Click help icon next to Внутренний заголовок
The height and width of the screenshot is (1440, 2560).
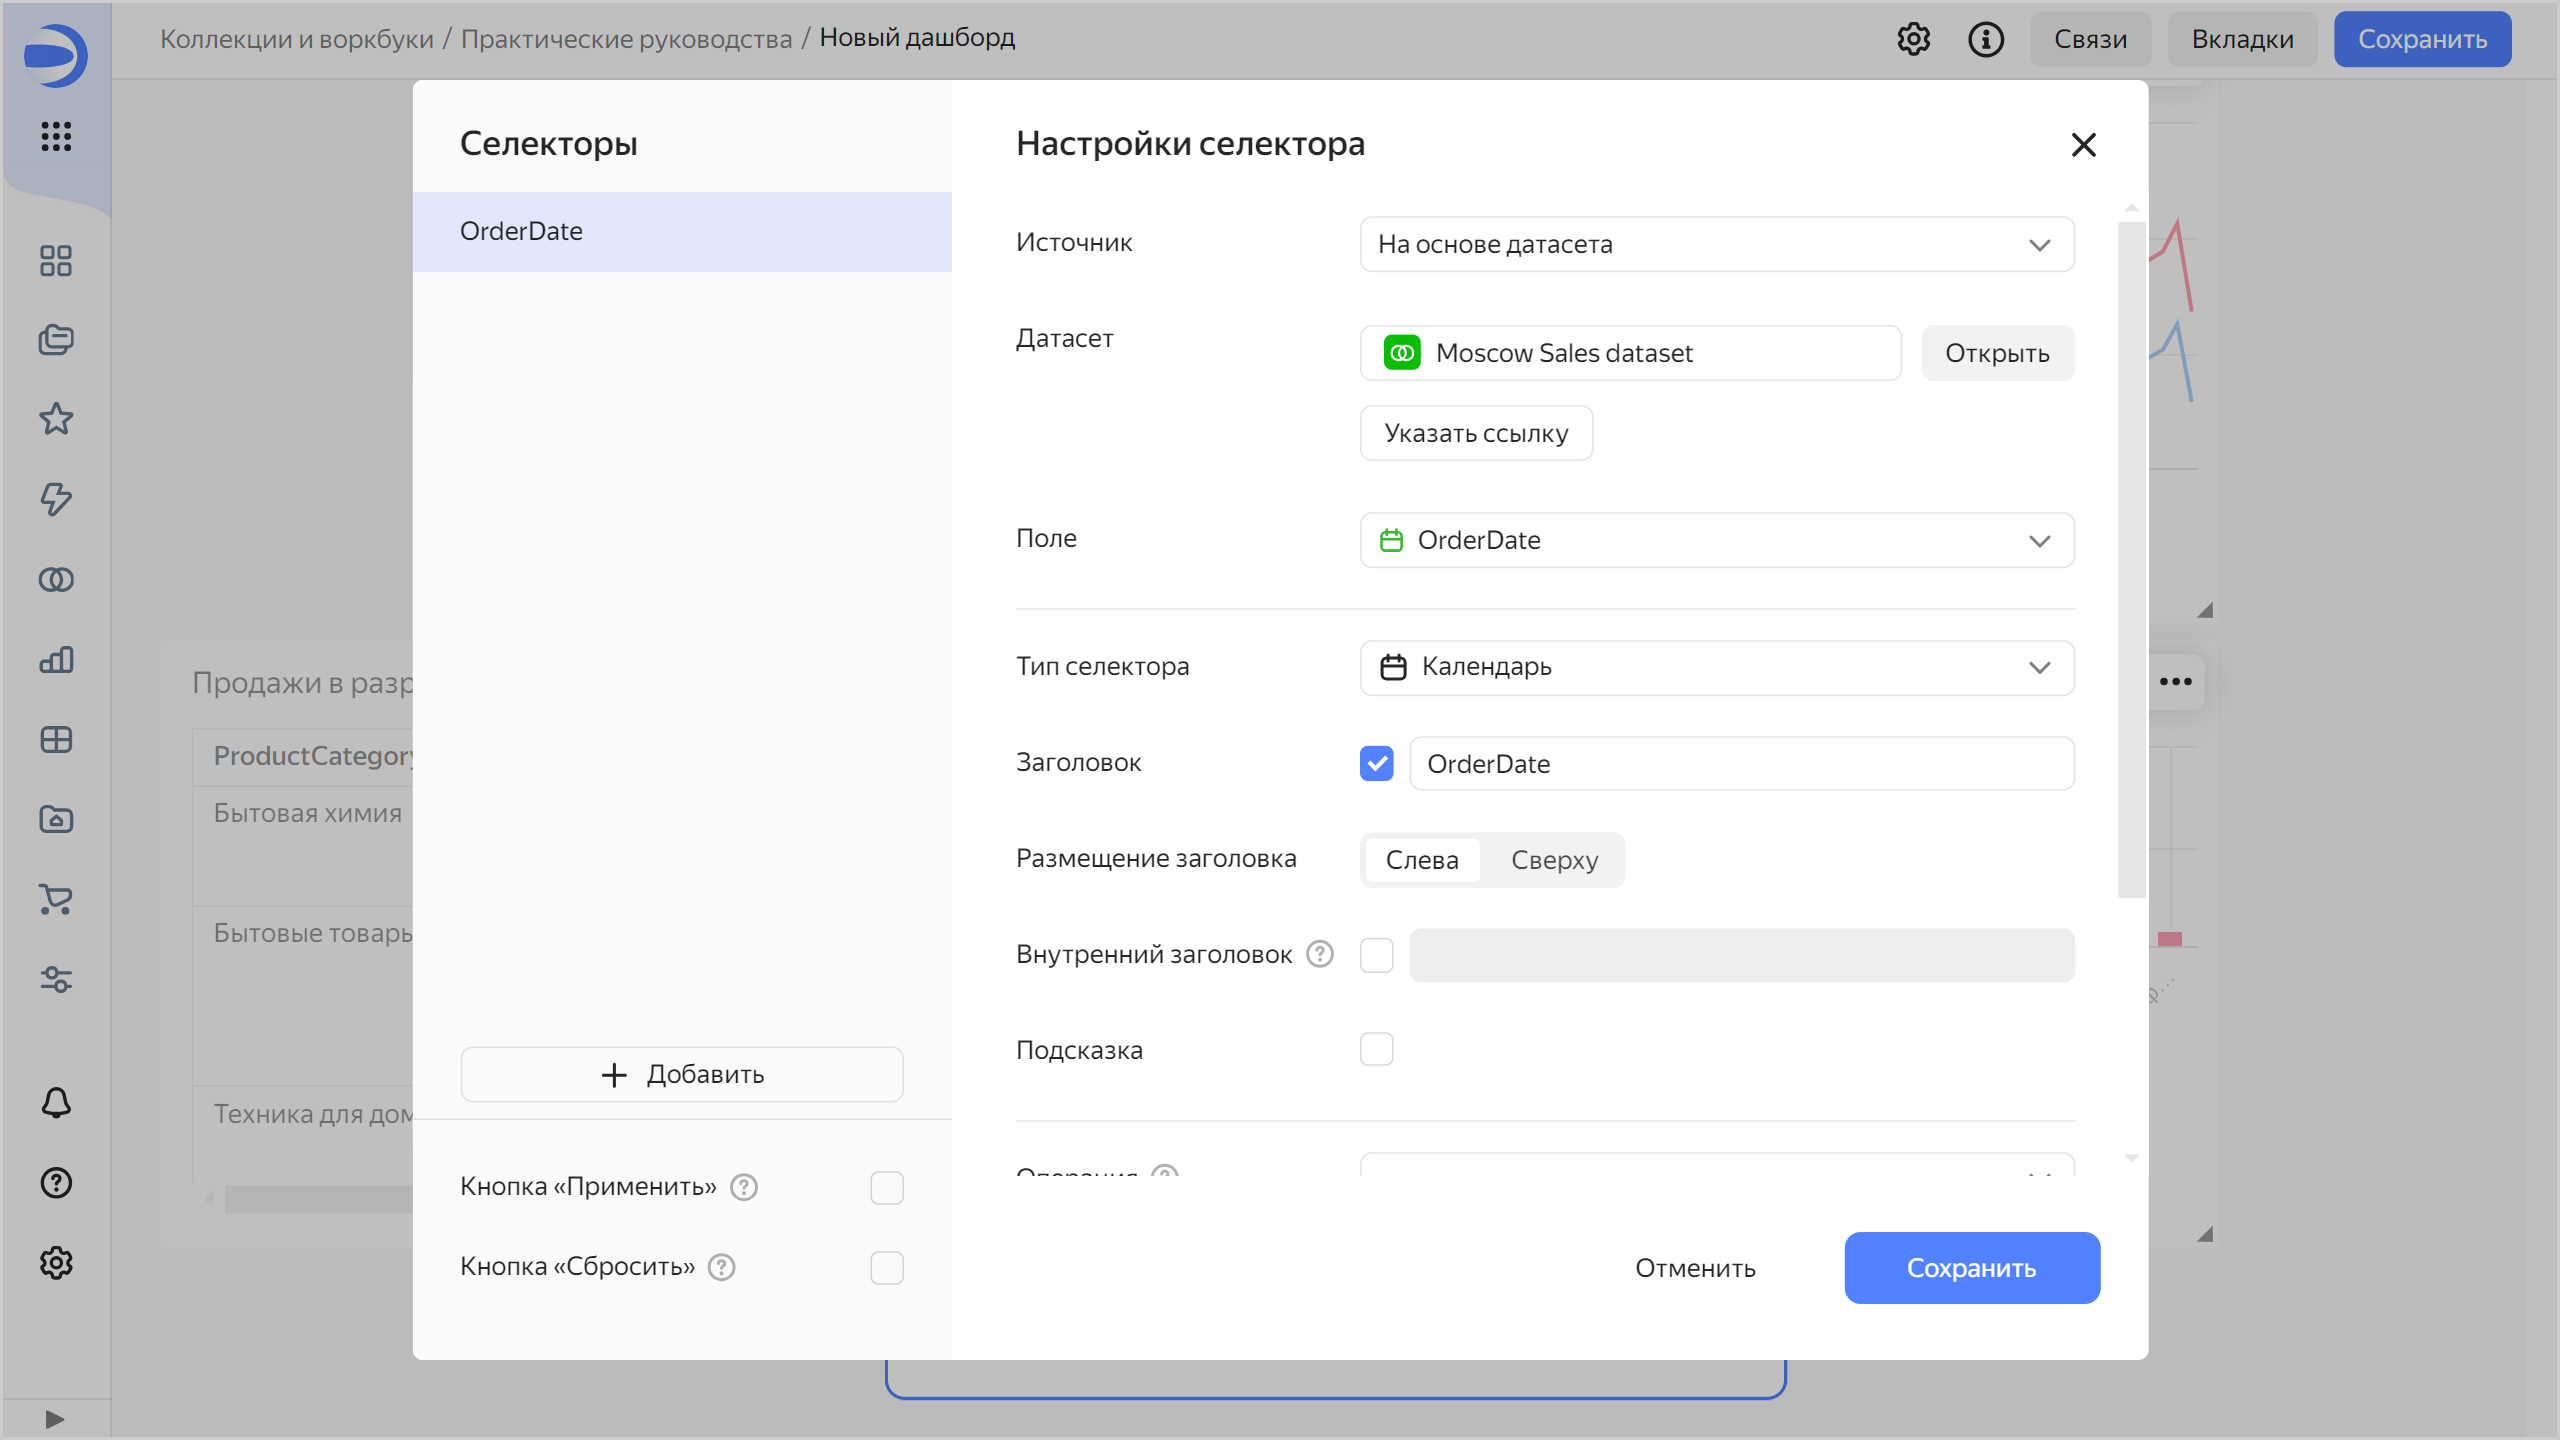click(1320, 954)
